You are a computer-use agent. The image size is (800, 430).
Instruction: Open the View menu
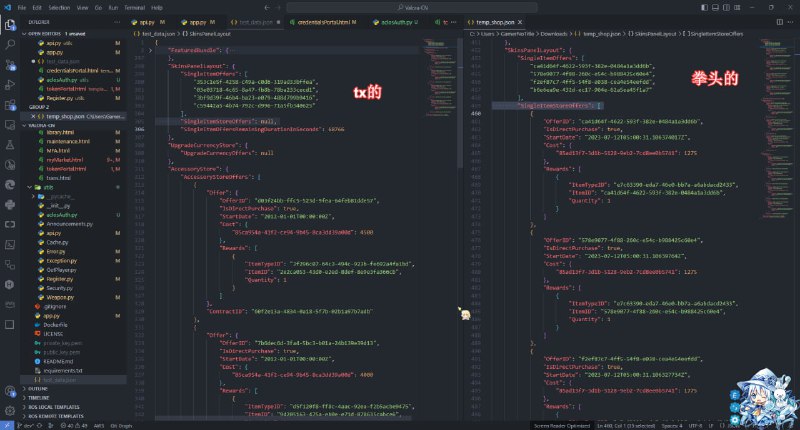pos(82,8)
